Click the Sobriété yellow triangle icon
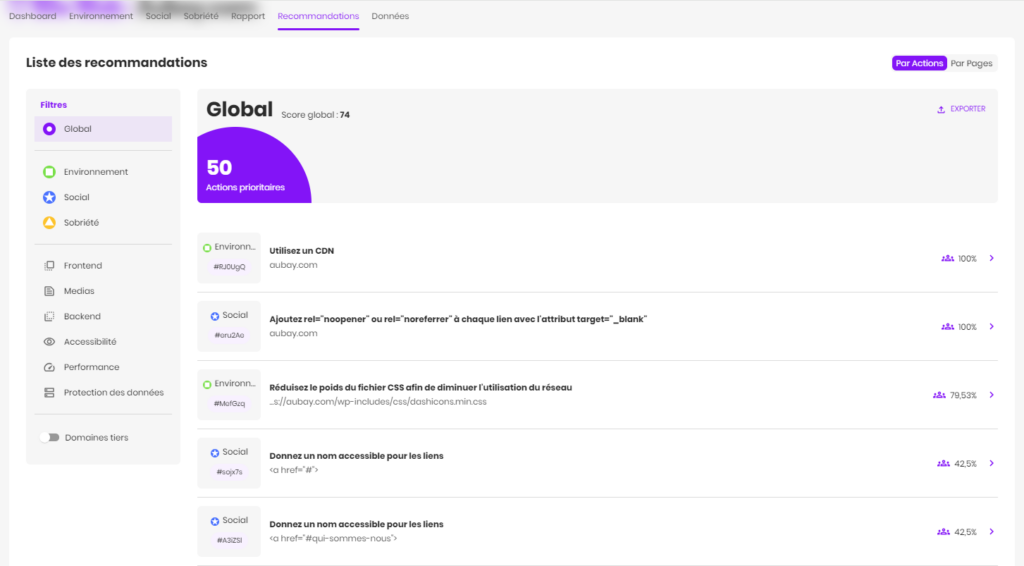Viewport: 1024px width, 566px height. (x=49, y=223)
